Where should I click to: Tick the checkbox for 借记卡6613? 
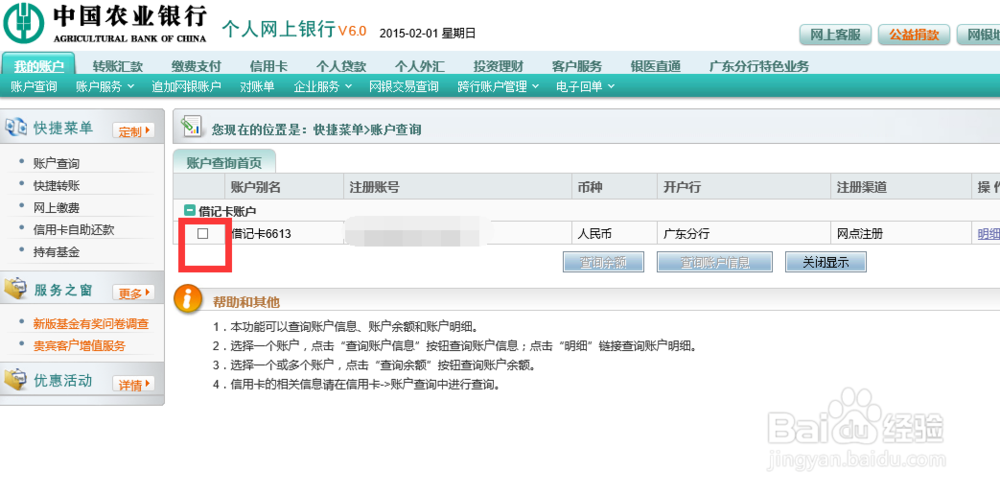(203, 234)
